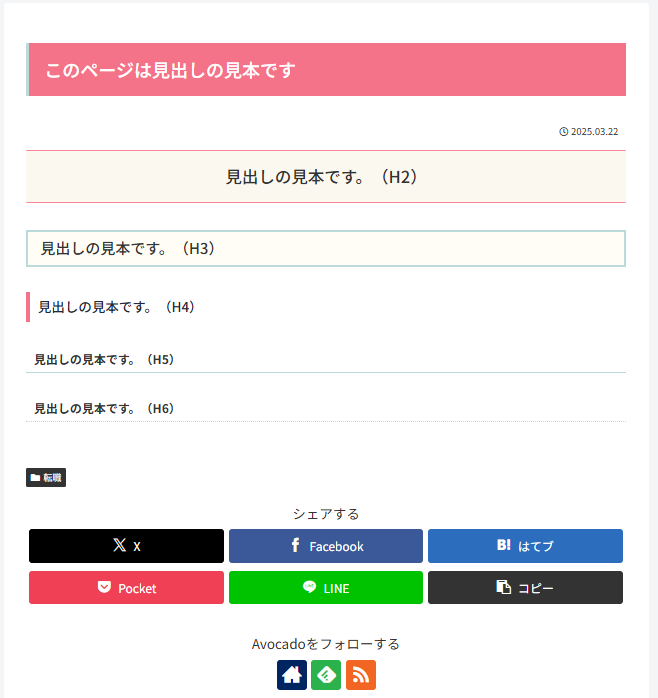The height and width of the screenshot is (698, 658).
Task: Click the はてブ share button
Action: (x=525, y=546)
